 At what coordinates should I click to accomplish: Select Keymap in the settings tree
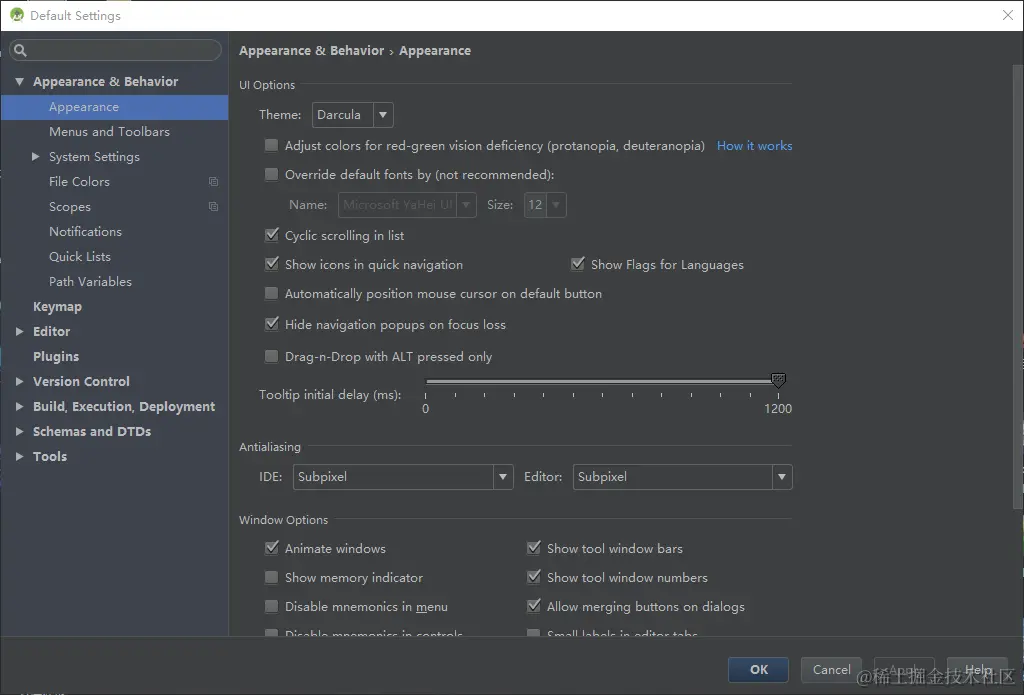tap(57, 307)
